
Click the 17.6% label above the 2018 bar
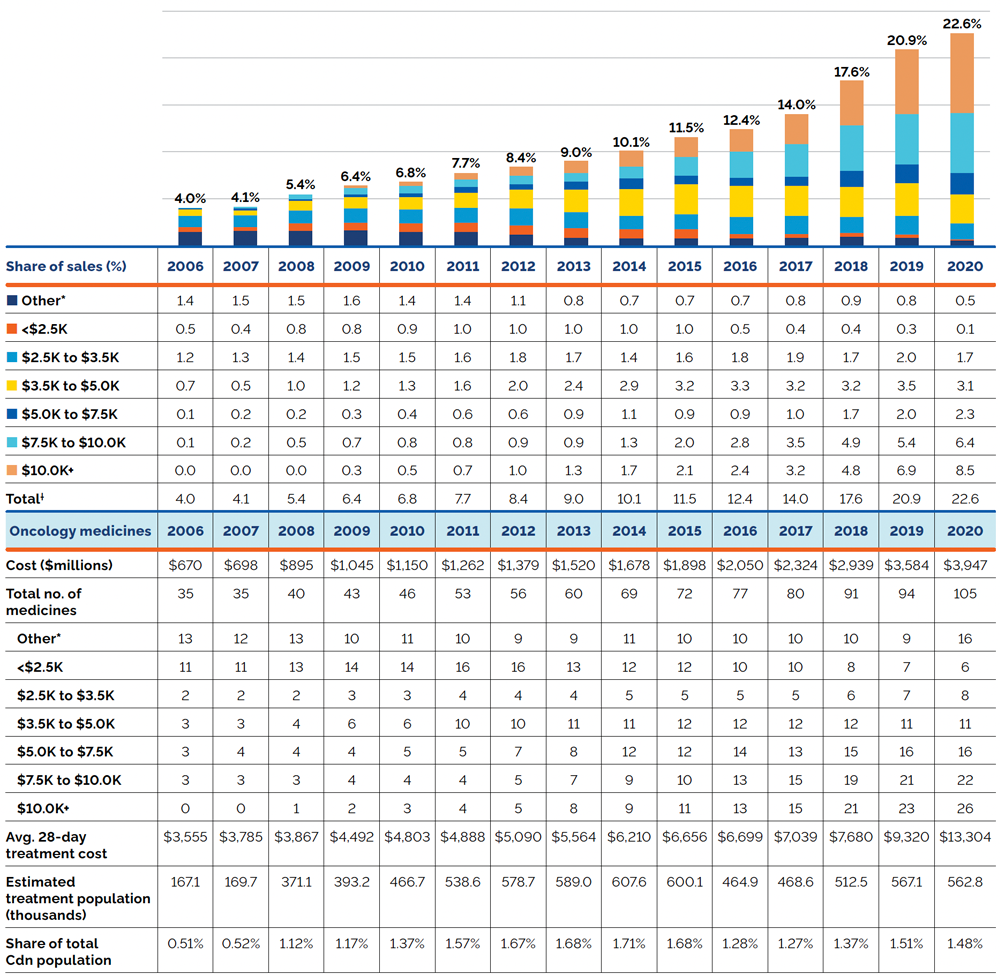(x=851, y=72)
